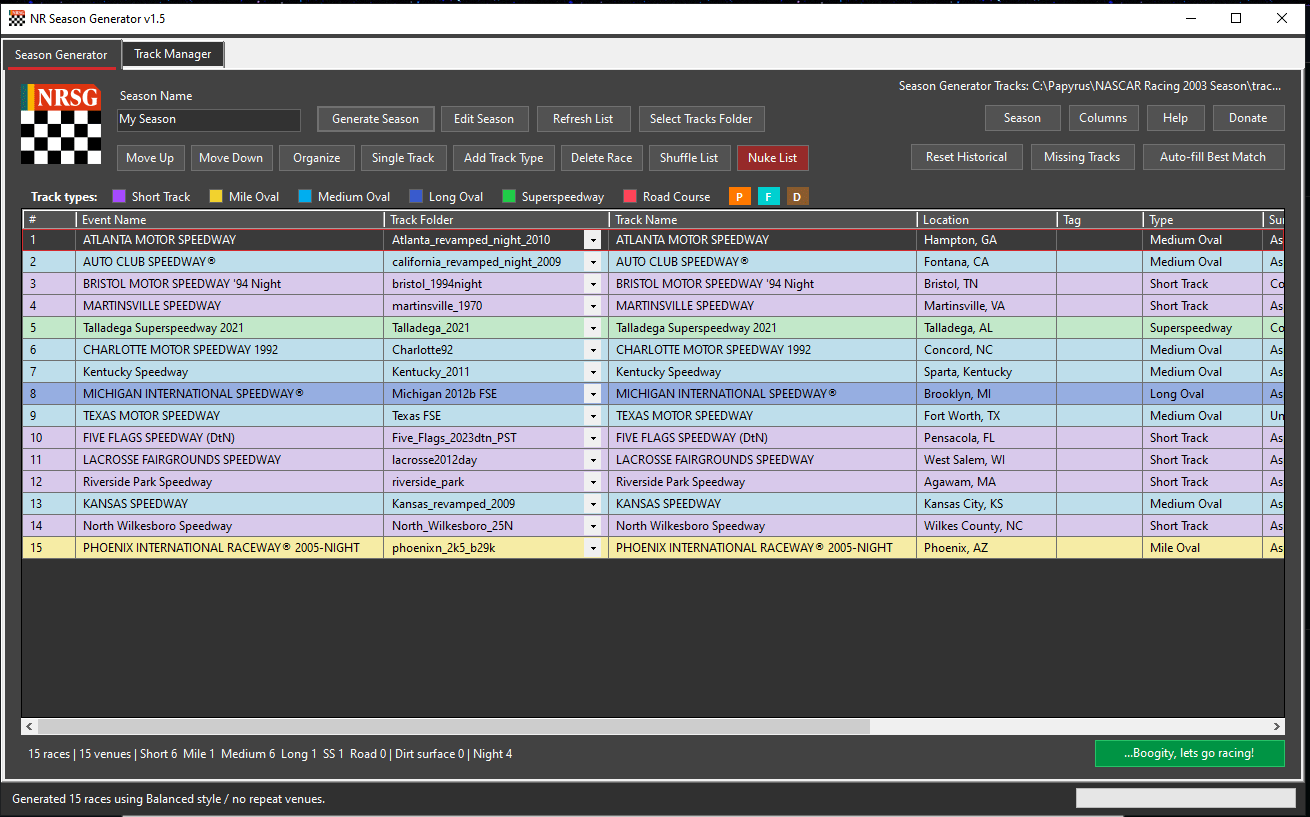The image size is (1310, 817).
Task: Click the Medium Oval blue legend swatch
Action: click(x=305, y=197)
